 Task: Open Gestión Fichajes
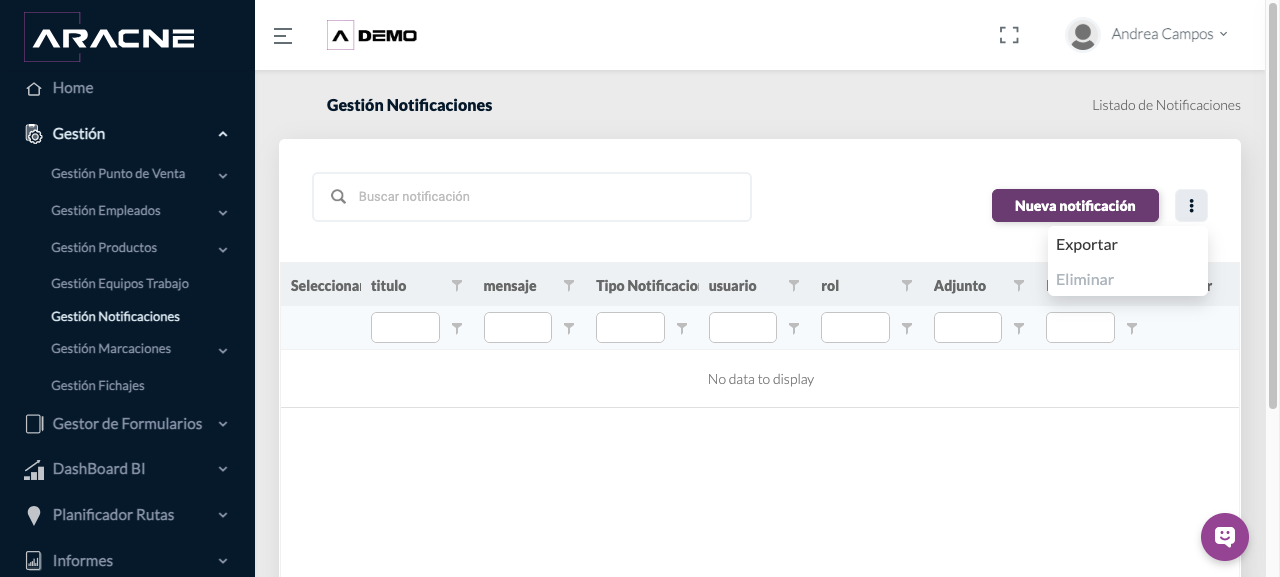click(98, 386)
